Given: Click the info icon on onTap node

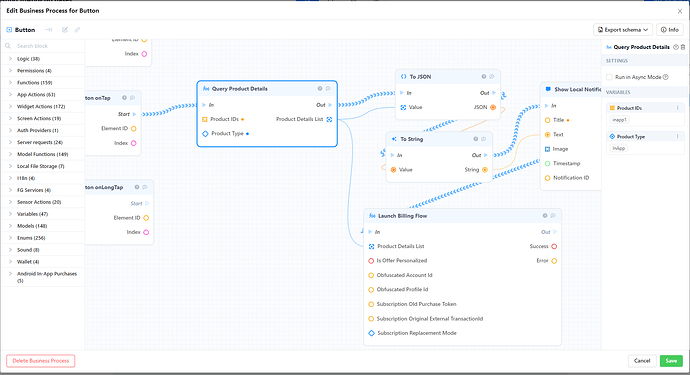Looking at the screenshot, I should [x=125, y=98].
